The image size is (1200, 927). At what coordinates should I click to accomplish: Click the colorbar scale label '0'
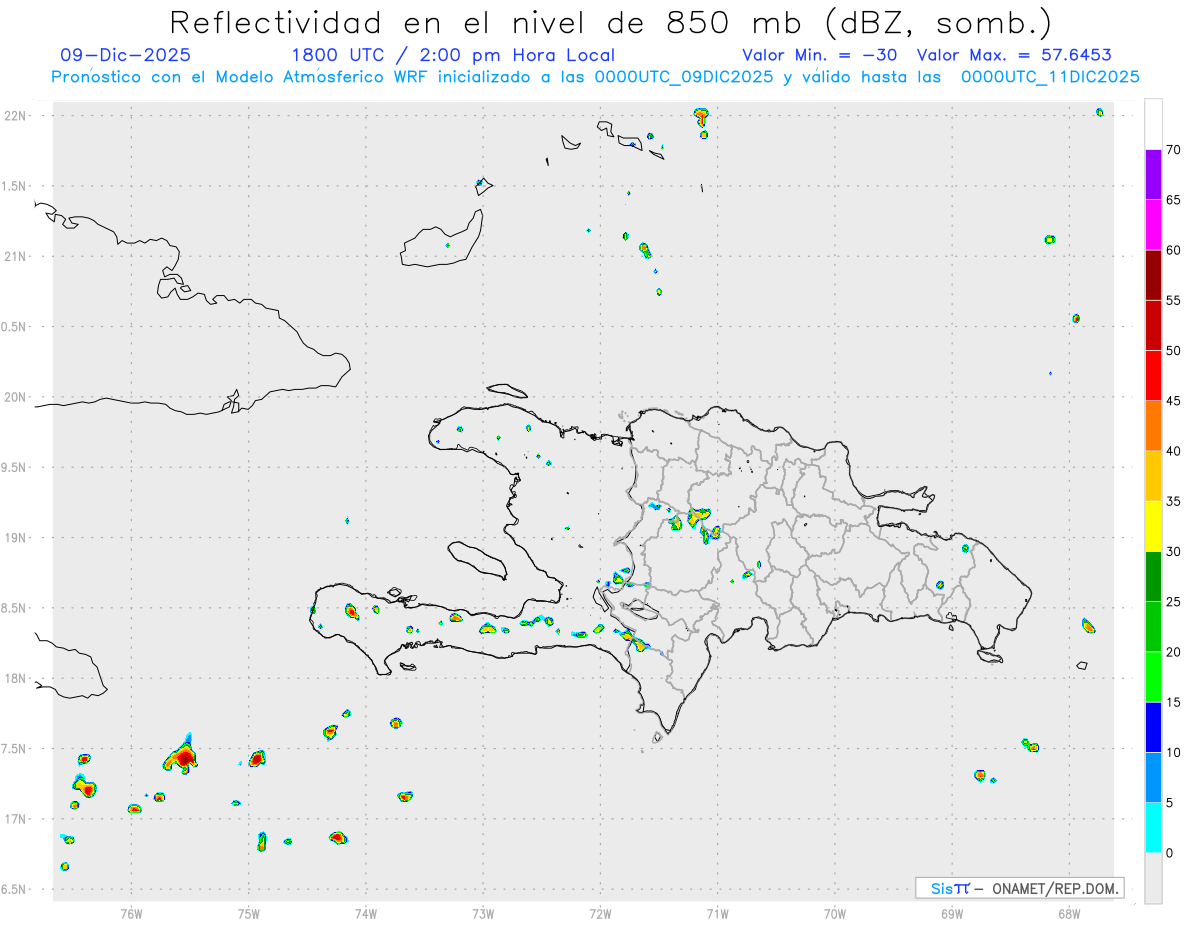click(x=1170, y=853)
